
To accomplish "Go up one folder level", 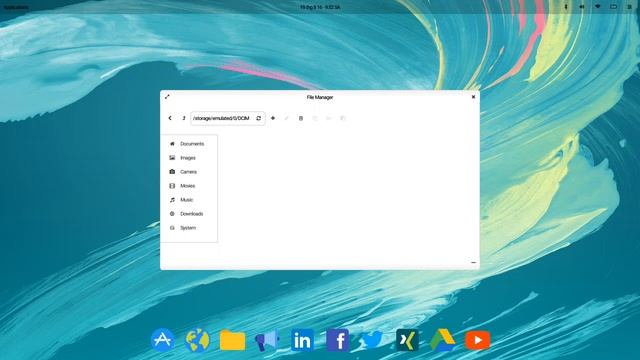I will click(x=184, y=118).
